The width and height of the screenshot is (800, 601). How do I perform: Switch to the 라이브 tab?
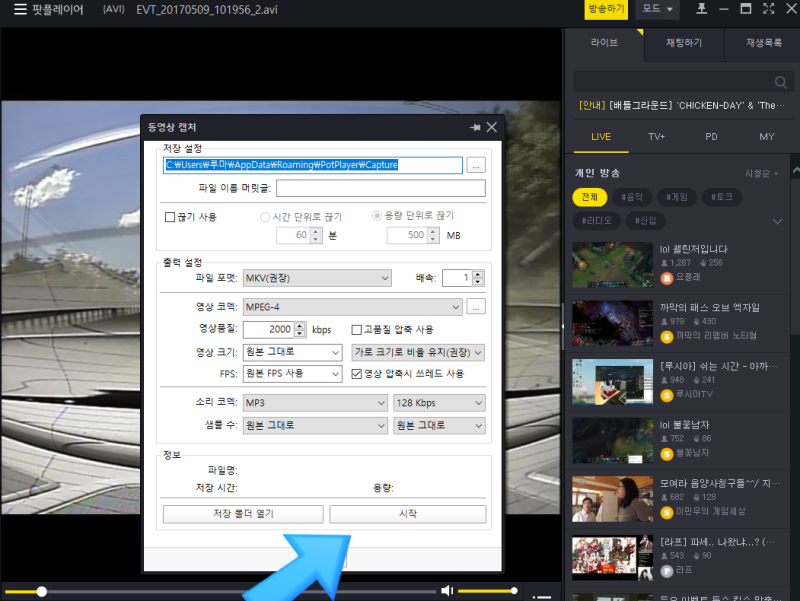click(605, 43)
